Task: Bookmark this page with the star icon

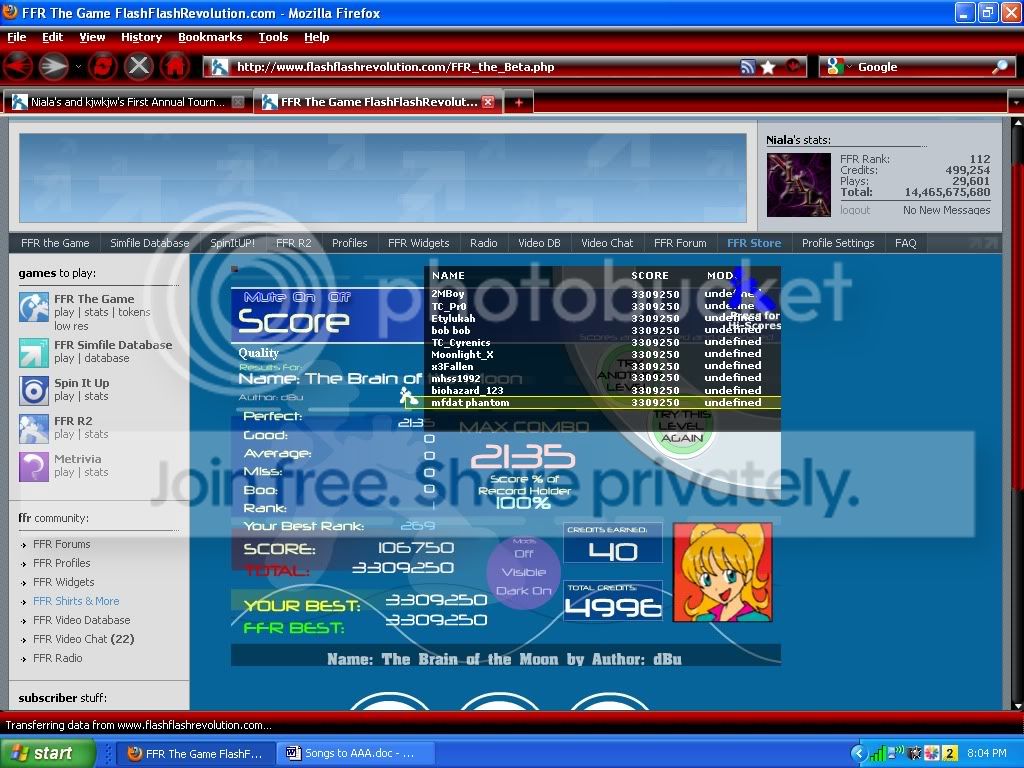Action: [768, 67]
